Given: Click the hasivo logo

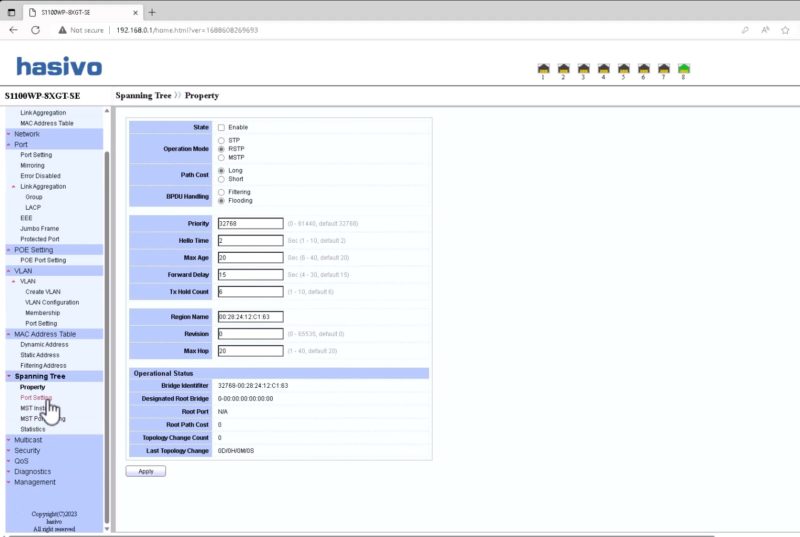Looking at the screenshot, I should pyautogui.click(x=59, y=67).
